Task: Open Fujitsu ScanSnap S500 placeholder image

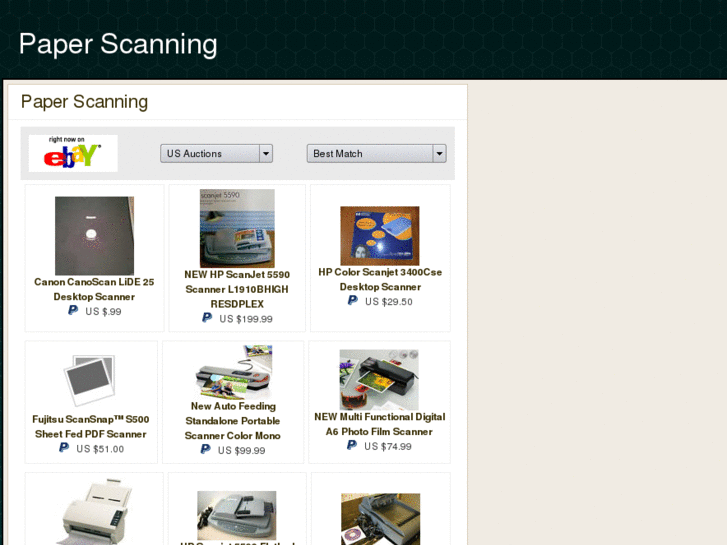Action: [90, 380]
